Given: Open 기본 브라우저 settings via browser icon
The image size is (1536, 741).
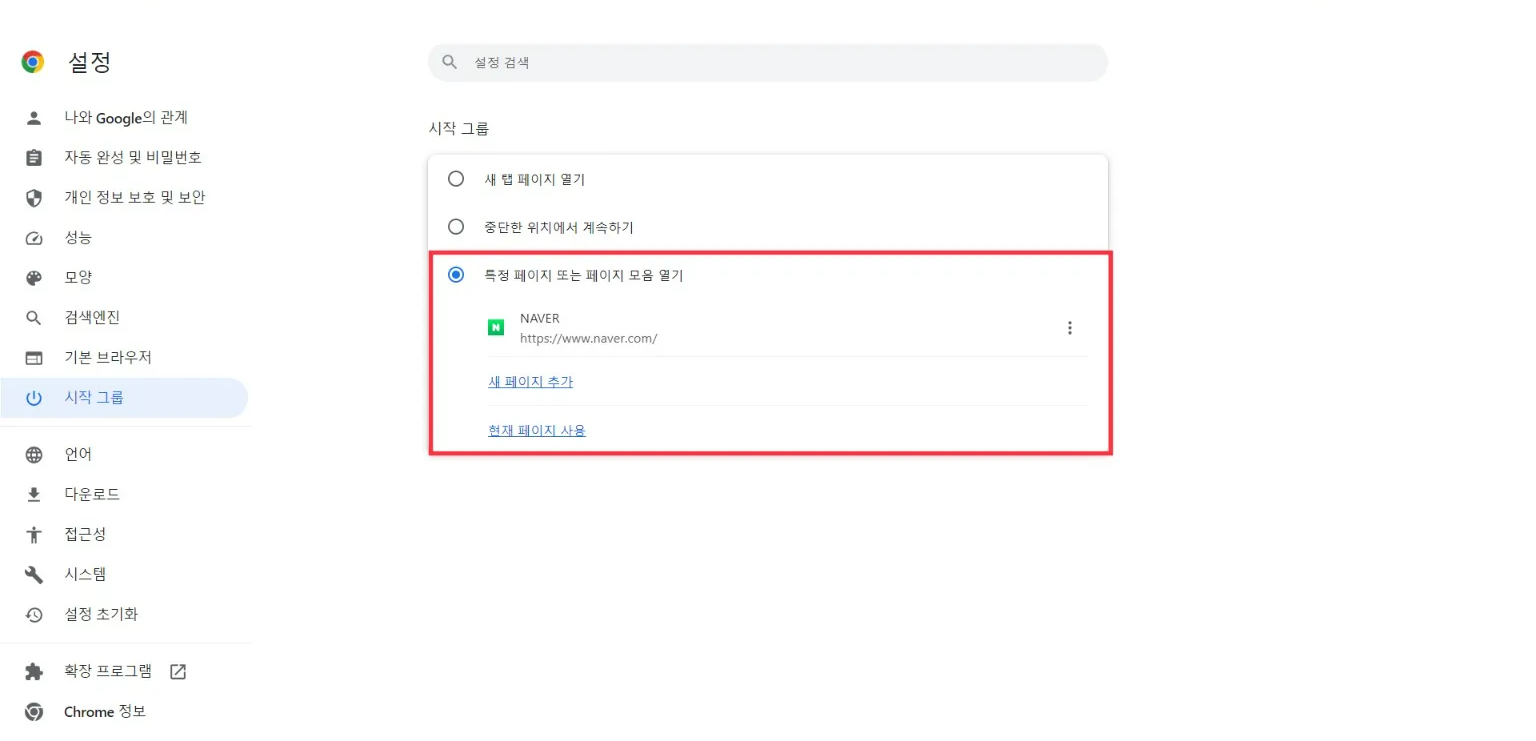Looking at the screenshot, I should coord(33,357).
